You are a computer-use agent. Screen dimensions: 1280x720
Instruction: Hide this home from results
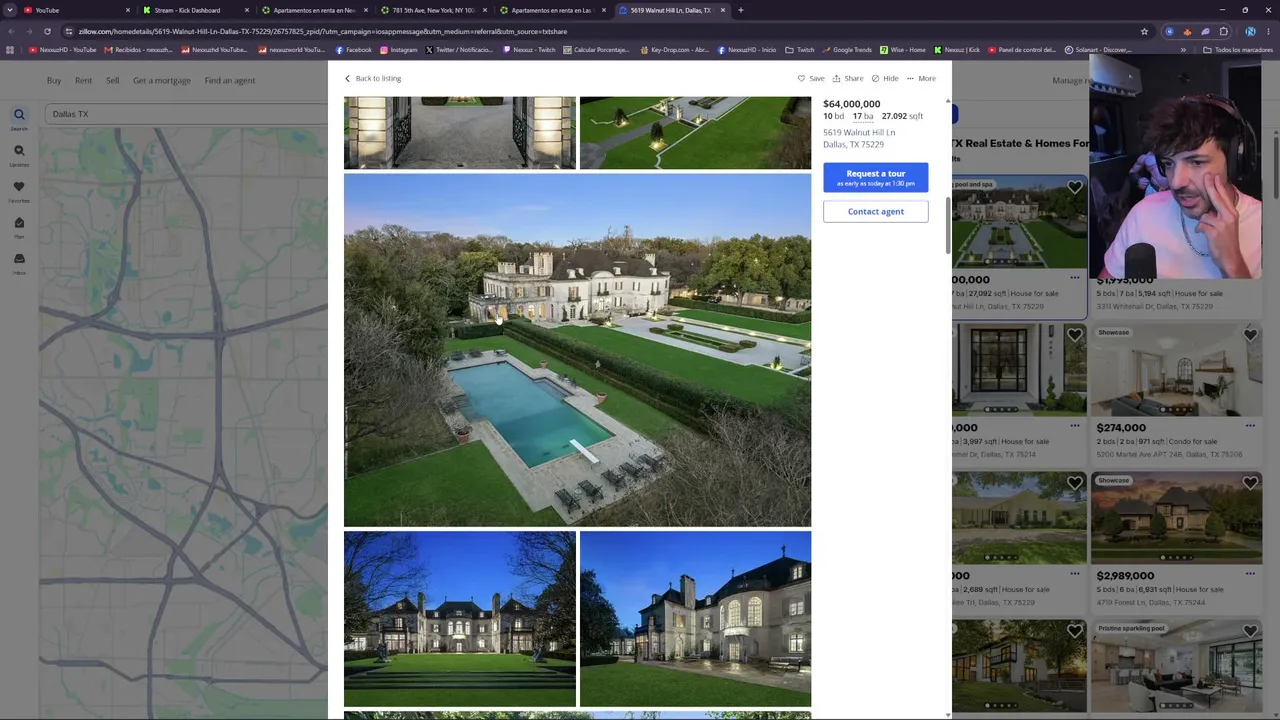click(885, 78)
